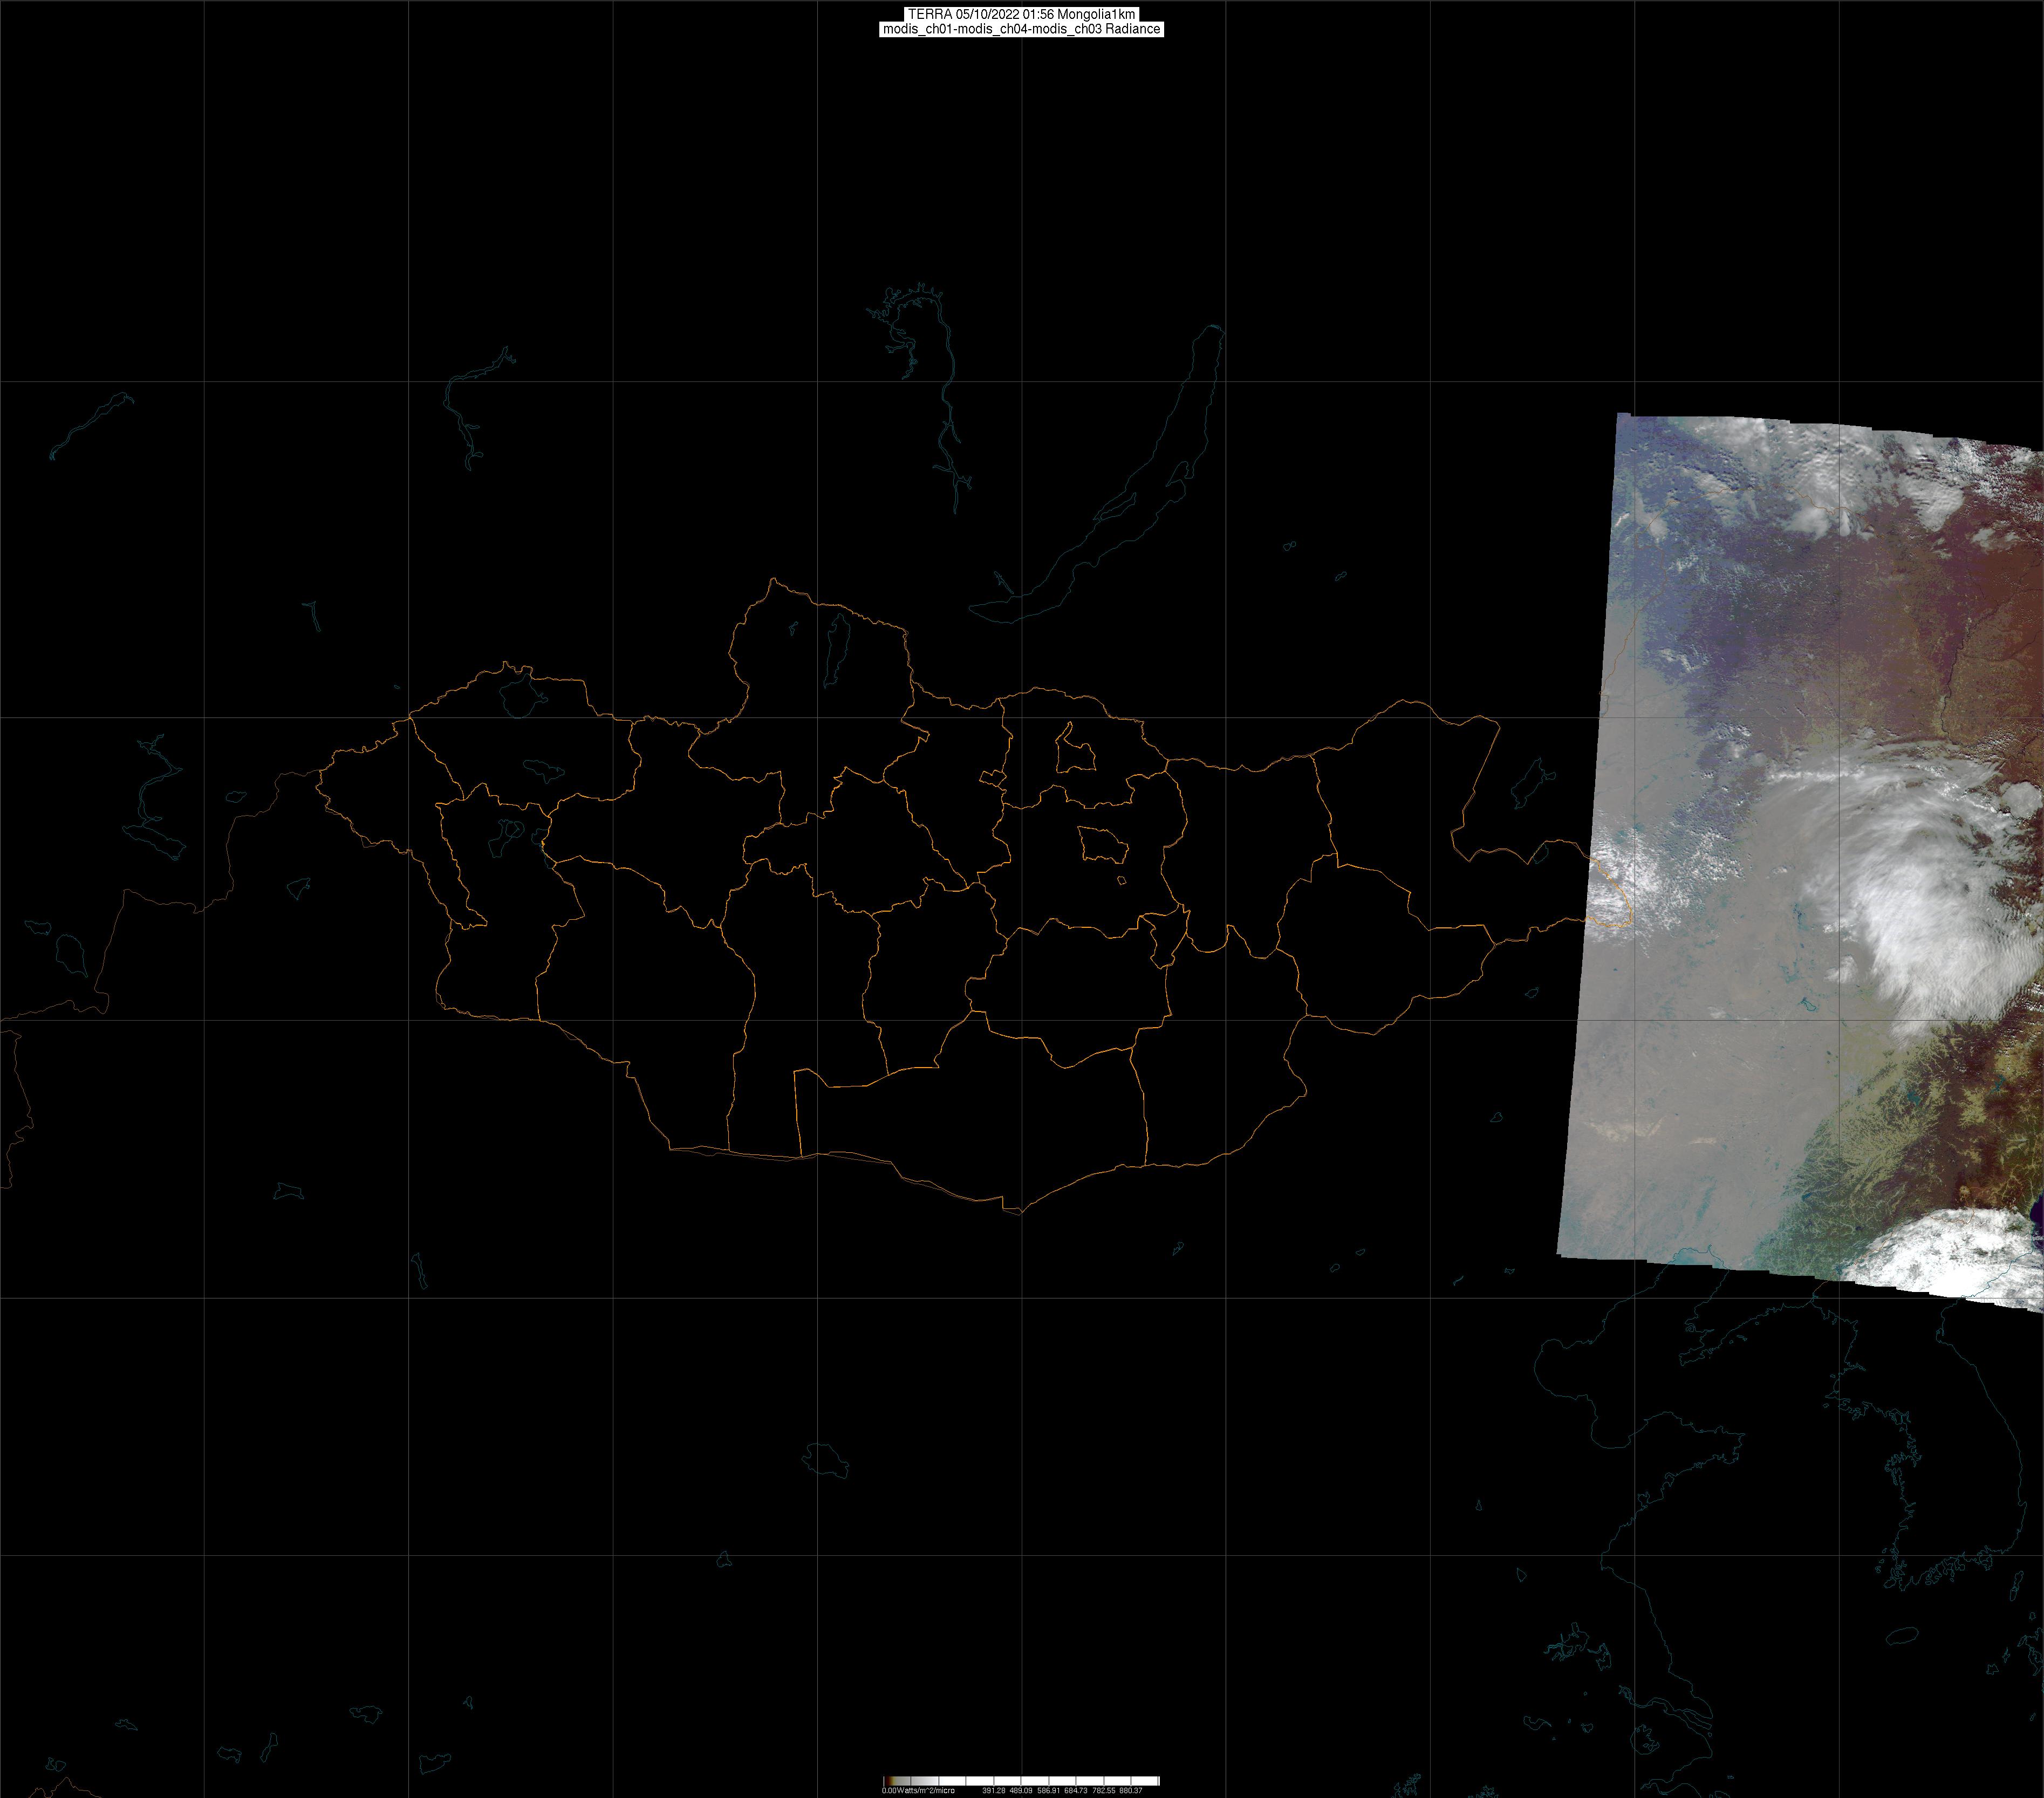
Task: Click the dark red start of the radiance colorbar
Action: click(x=888, y=1781)
